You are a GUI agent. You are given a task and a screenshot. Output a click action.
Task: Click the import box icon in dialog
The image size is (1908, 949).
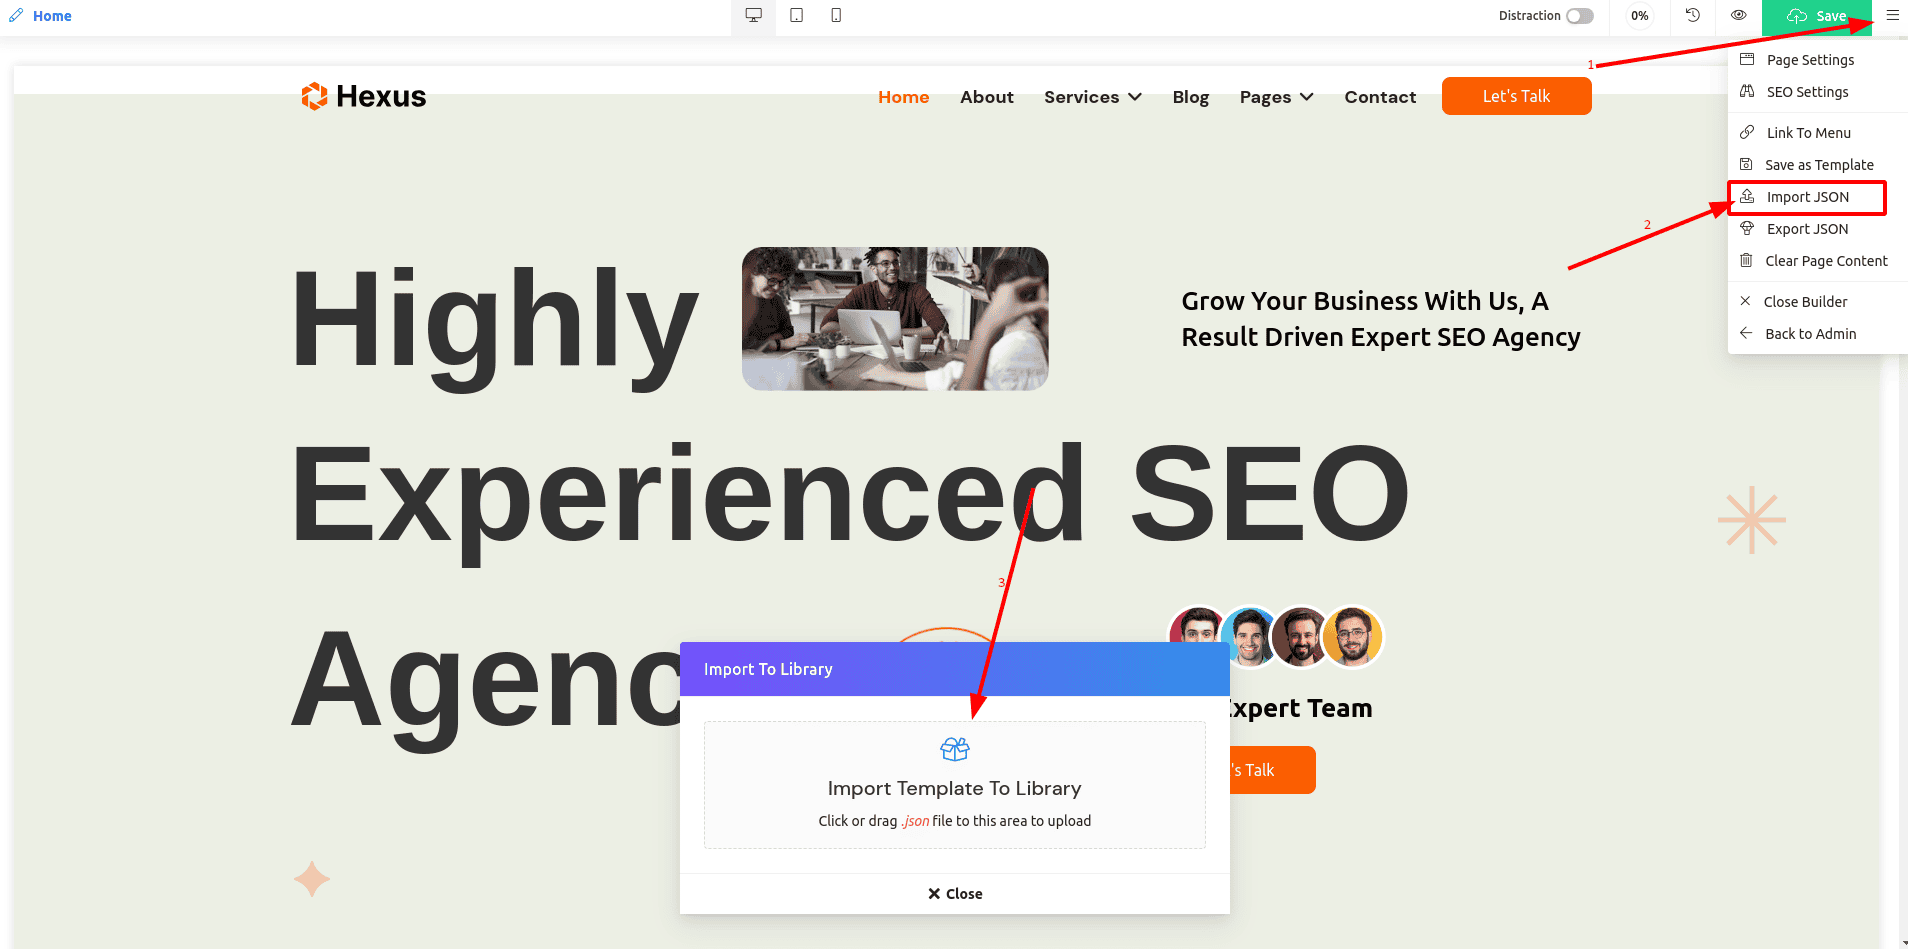(955, 749)
